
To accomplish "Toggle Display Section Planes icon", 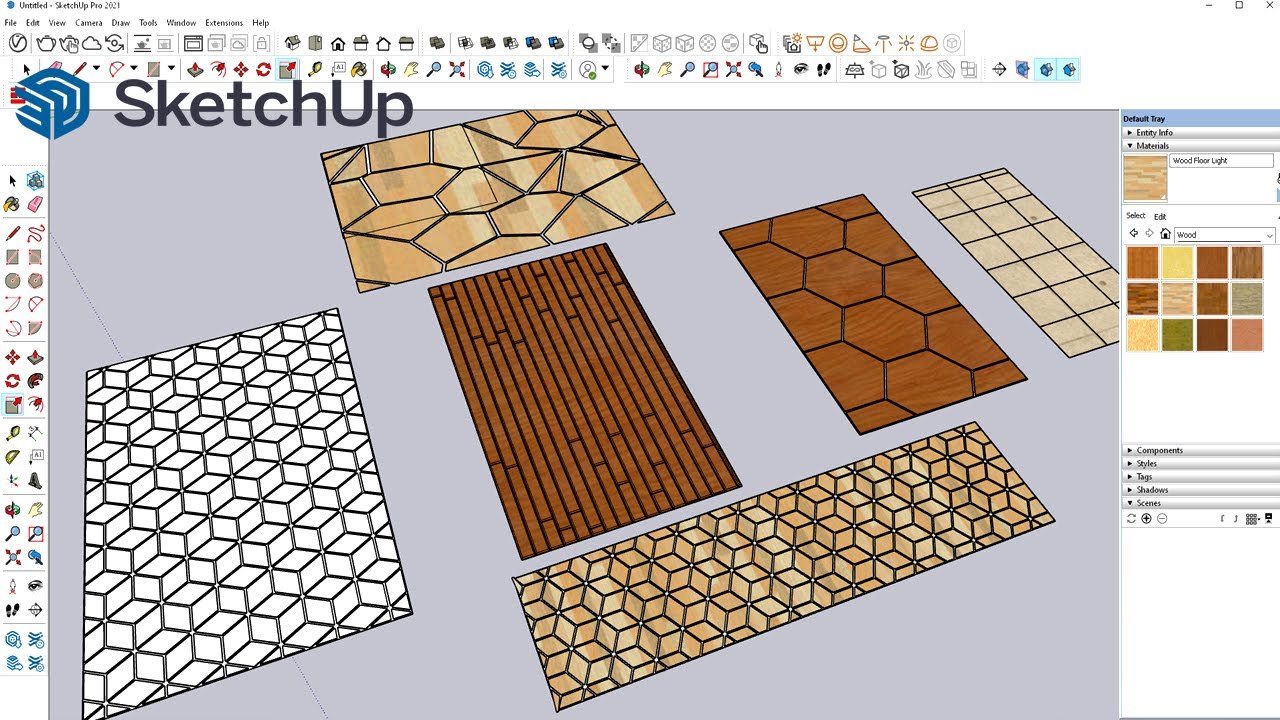I will click(x=1022, y=69).
